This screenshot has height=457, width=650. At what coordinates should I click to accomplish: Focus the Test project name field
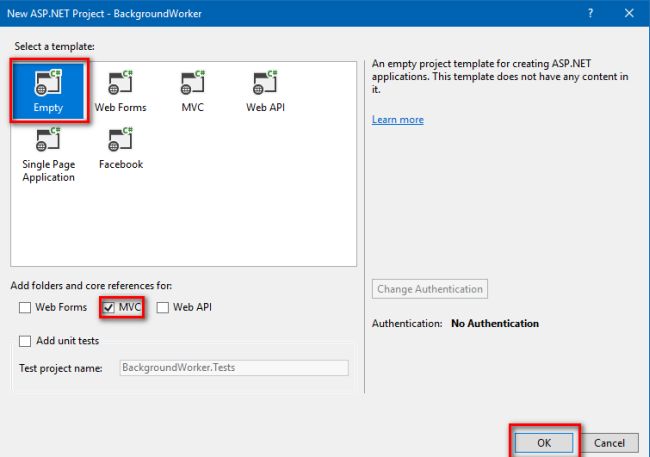234,368
